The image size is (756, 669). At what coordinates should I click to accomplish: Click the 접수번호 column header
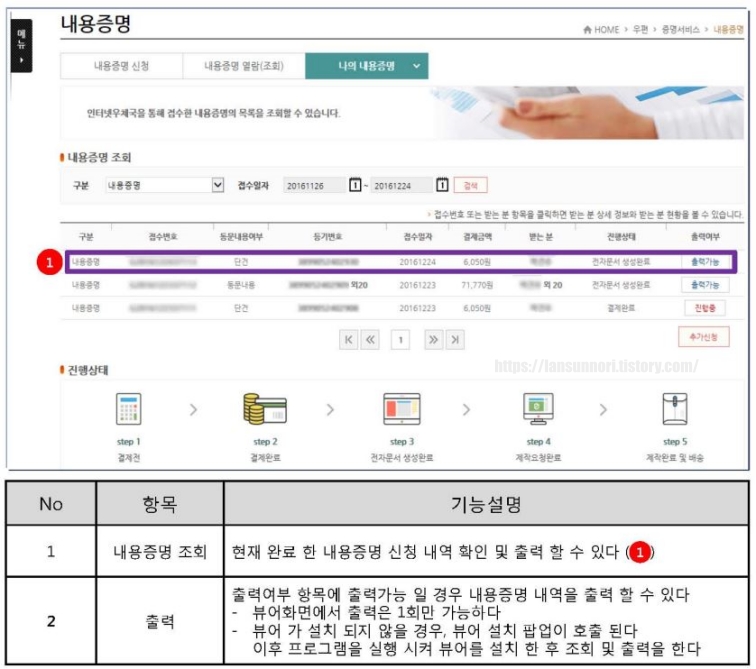coord(162,237)
